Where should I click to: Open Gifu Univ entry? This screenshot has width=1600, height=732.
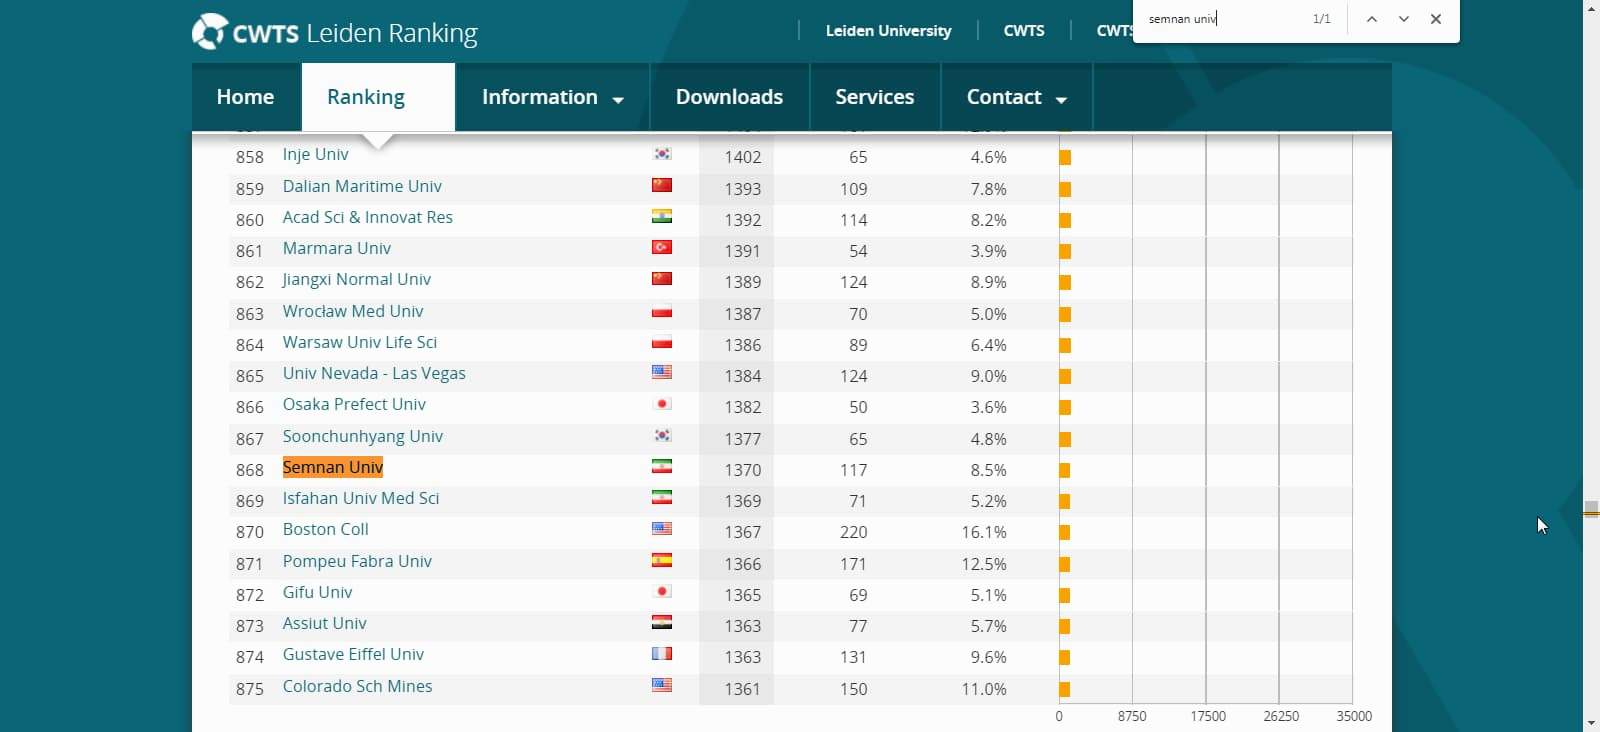pos(317,592)
